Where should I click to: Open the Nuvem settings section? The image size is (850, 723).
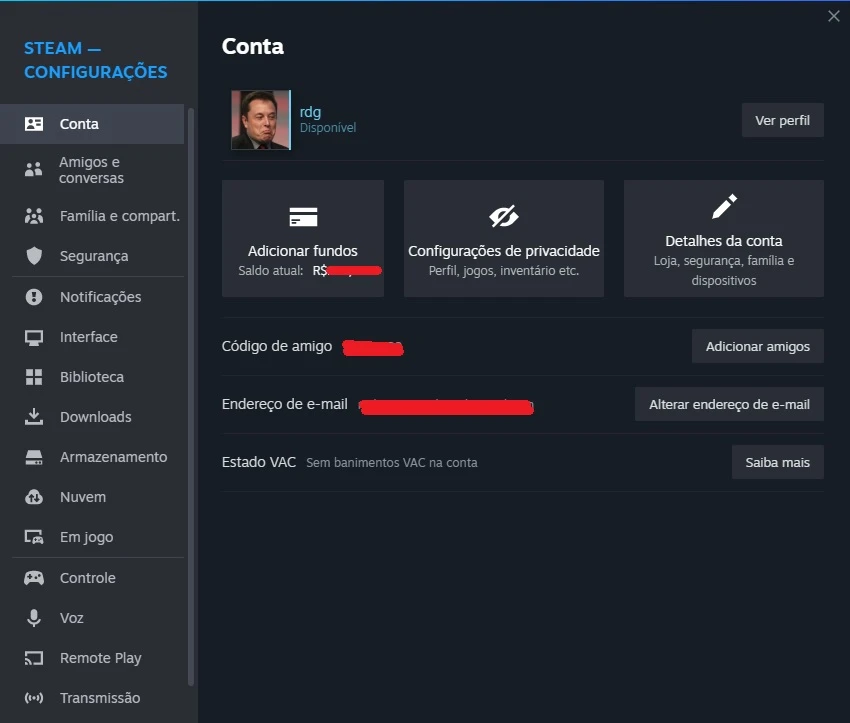pos(92,497)
